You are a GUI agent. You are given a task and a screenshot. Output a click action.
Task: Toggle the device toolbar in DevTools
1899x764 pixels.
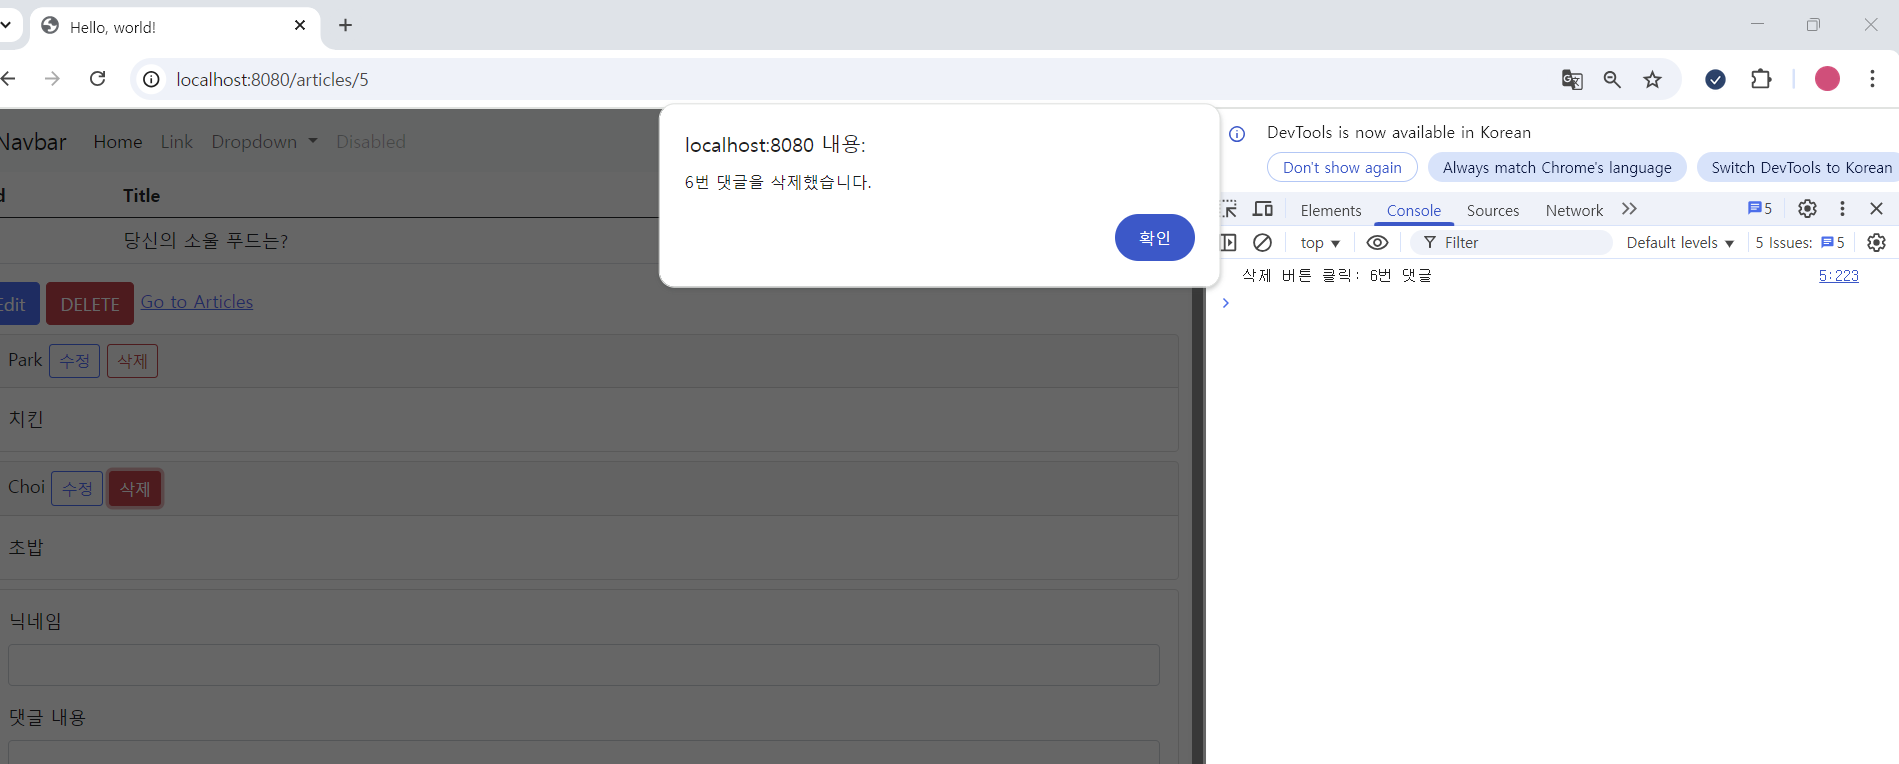tap(1263, 209)
